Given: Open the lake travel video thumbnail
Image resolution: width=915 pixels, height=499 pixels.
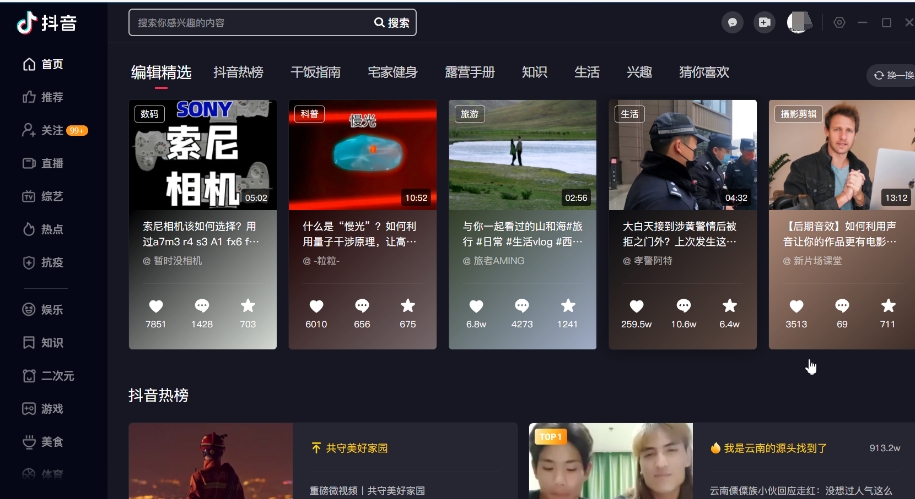Looking at the screenshot, I should 522,155.
